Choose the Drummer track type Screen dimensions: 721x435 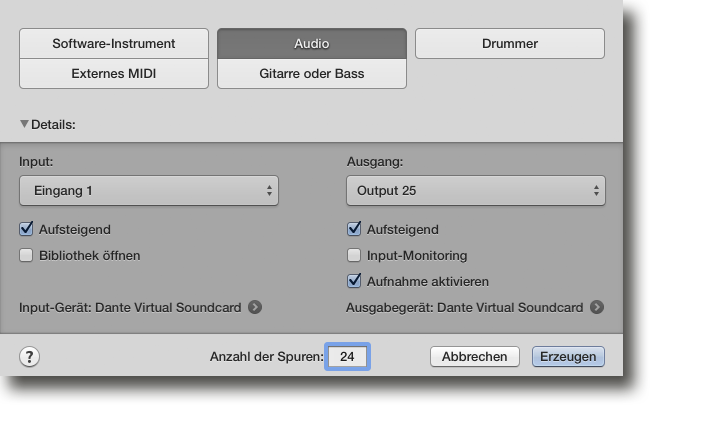pos(510,44)
